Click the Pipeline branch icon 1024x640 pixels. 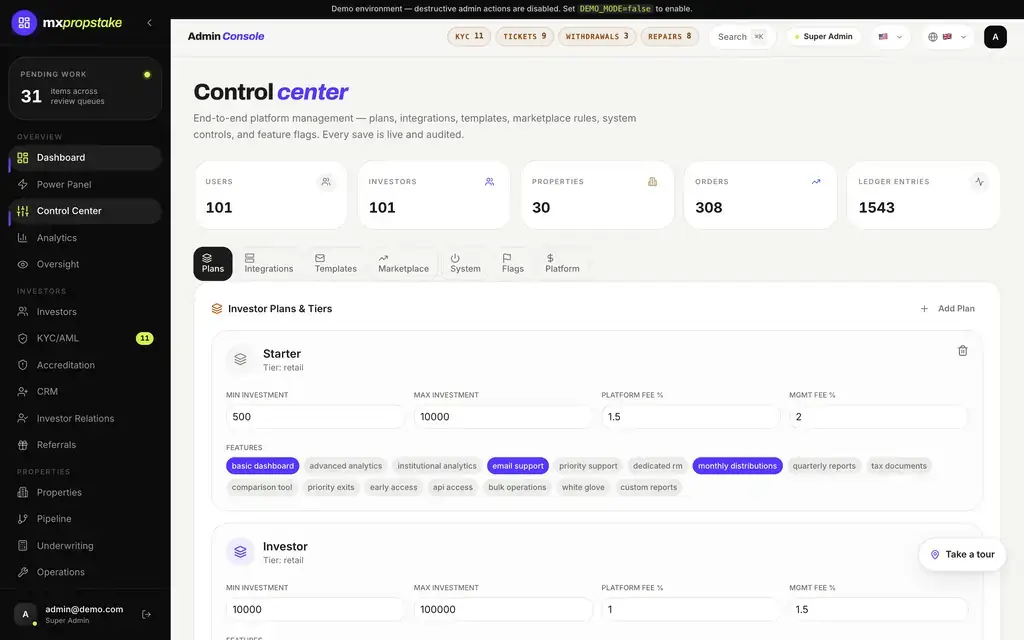(x=23, y=519)
